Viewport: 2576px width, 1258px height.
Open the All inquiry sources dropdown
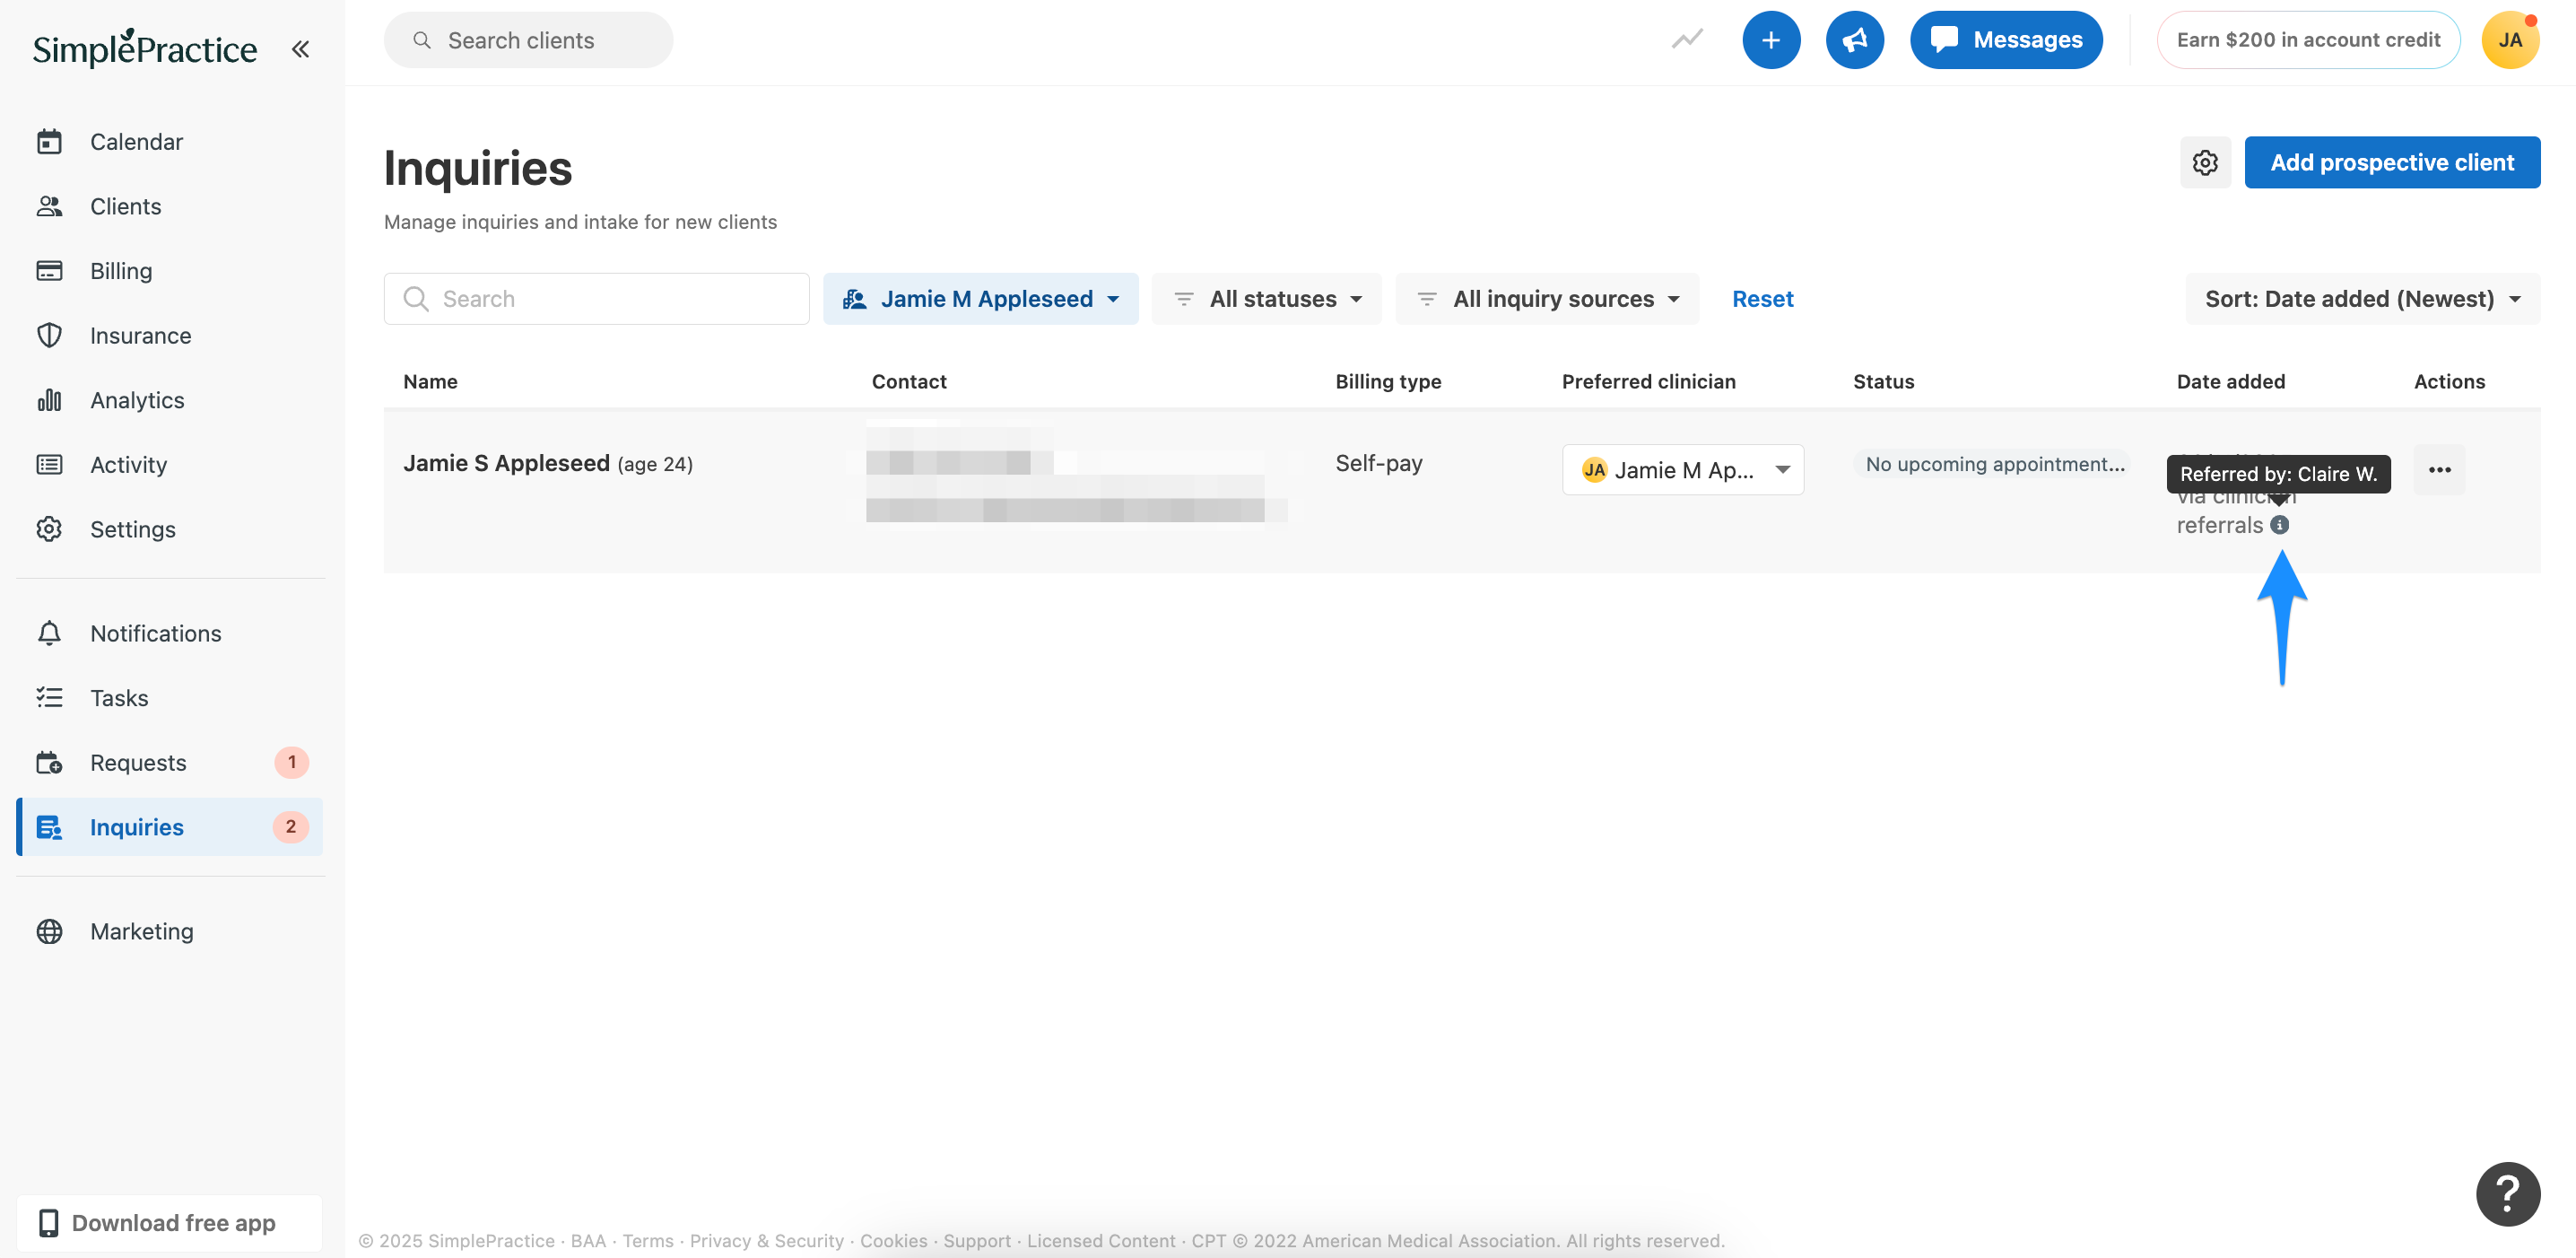pyautogui.click(x=1546, y=299)
